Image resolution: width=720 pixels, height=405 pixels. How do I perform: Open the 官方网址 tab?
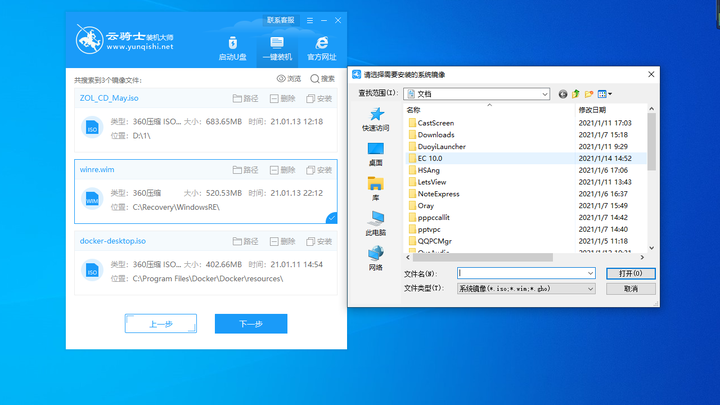click(x=321, y=48)
